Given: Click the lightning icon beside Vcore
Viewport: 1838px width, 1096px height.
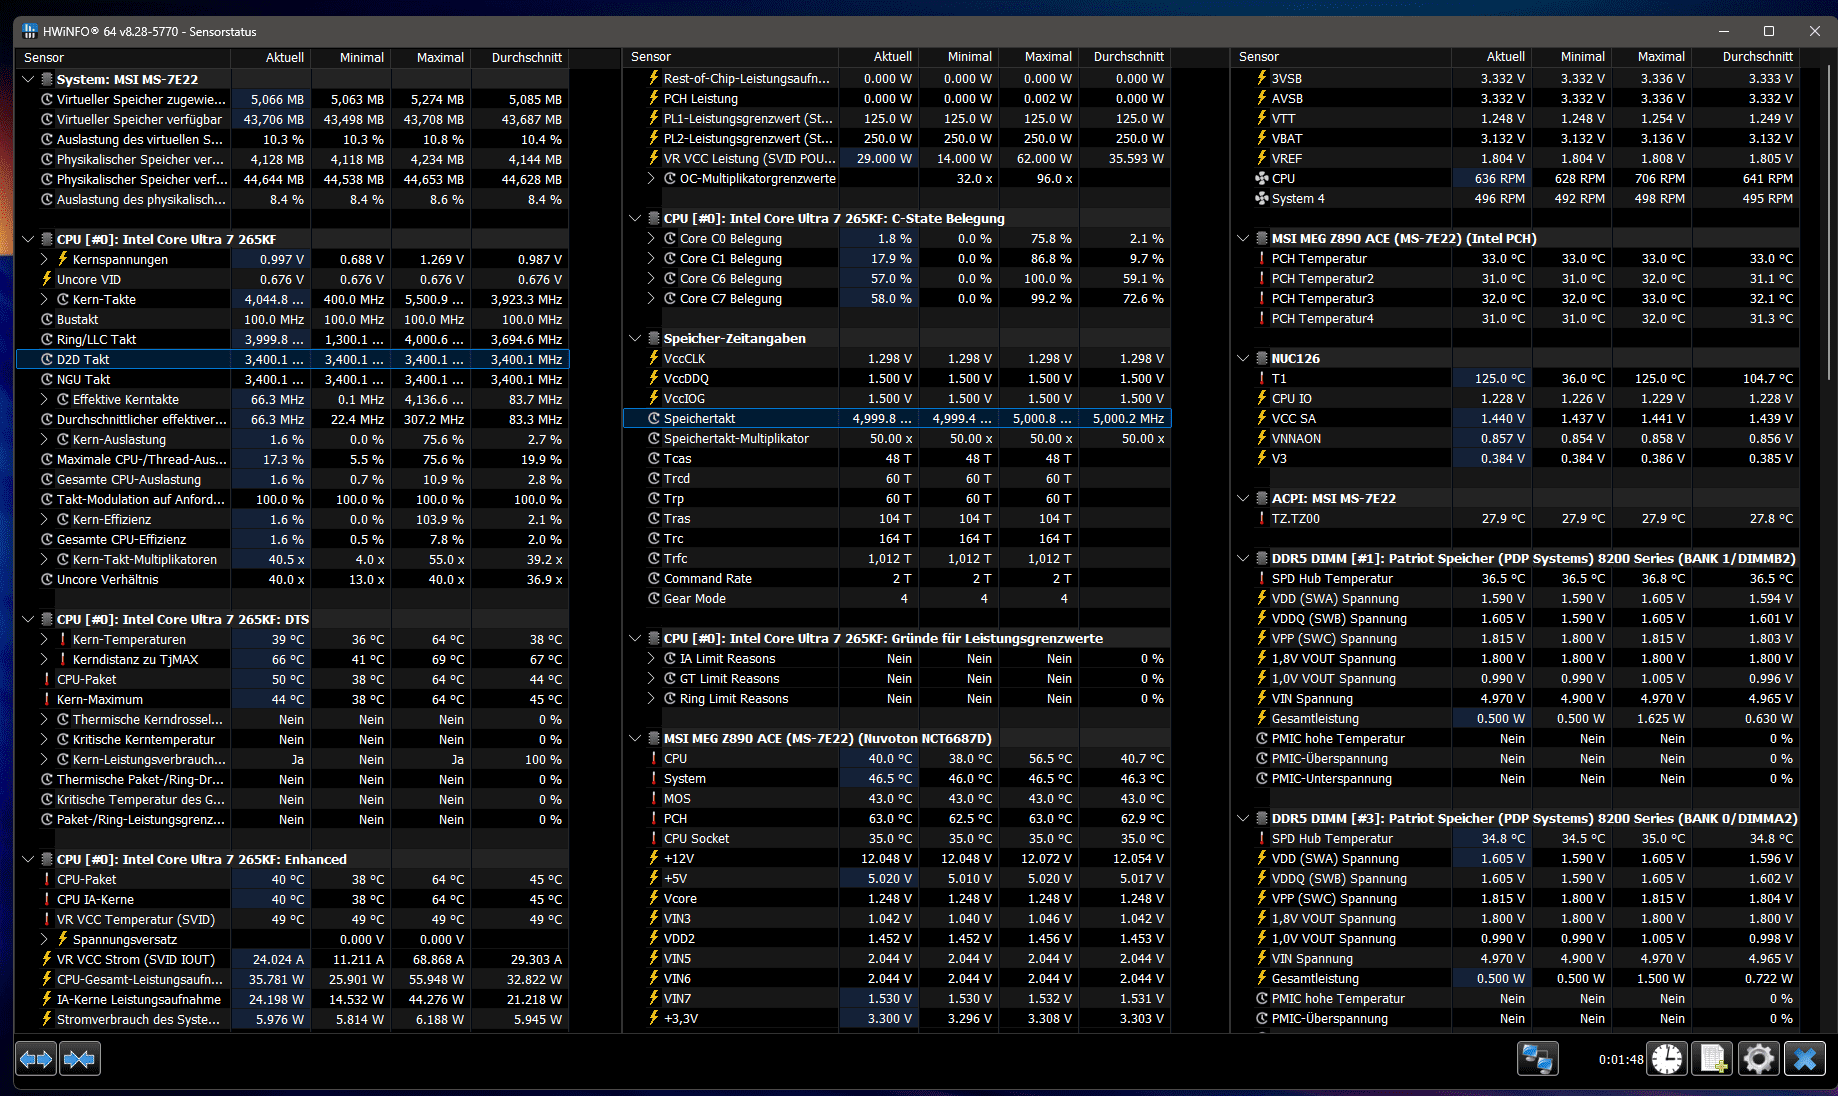Looking at the screenshot, I should tap(654, 898).
